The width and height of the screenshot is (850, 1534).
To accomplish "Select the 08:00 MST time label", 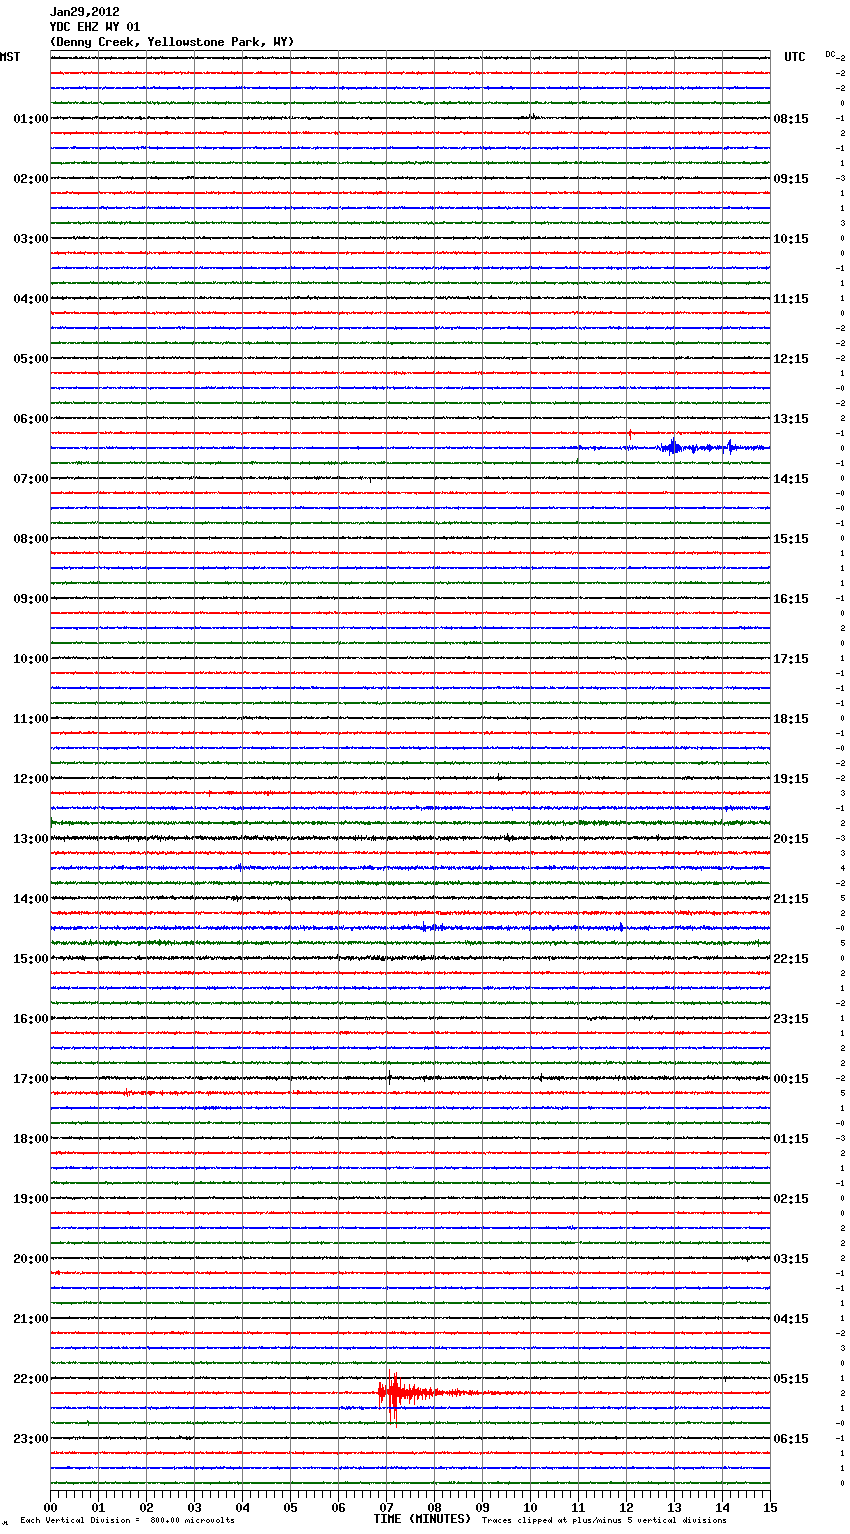I will point(31,539).
